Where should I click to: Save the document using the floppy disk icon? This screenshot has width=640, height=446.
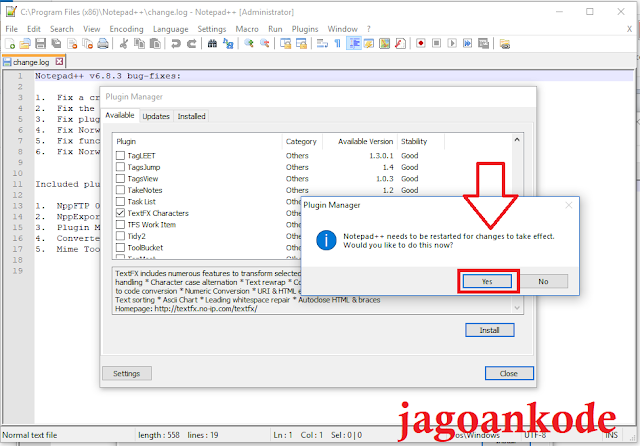coord(40,44)
